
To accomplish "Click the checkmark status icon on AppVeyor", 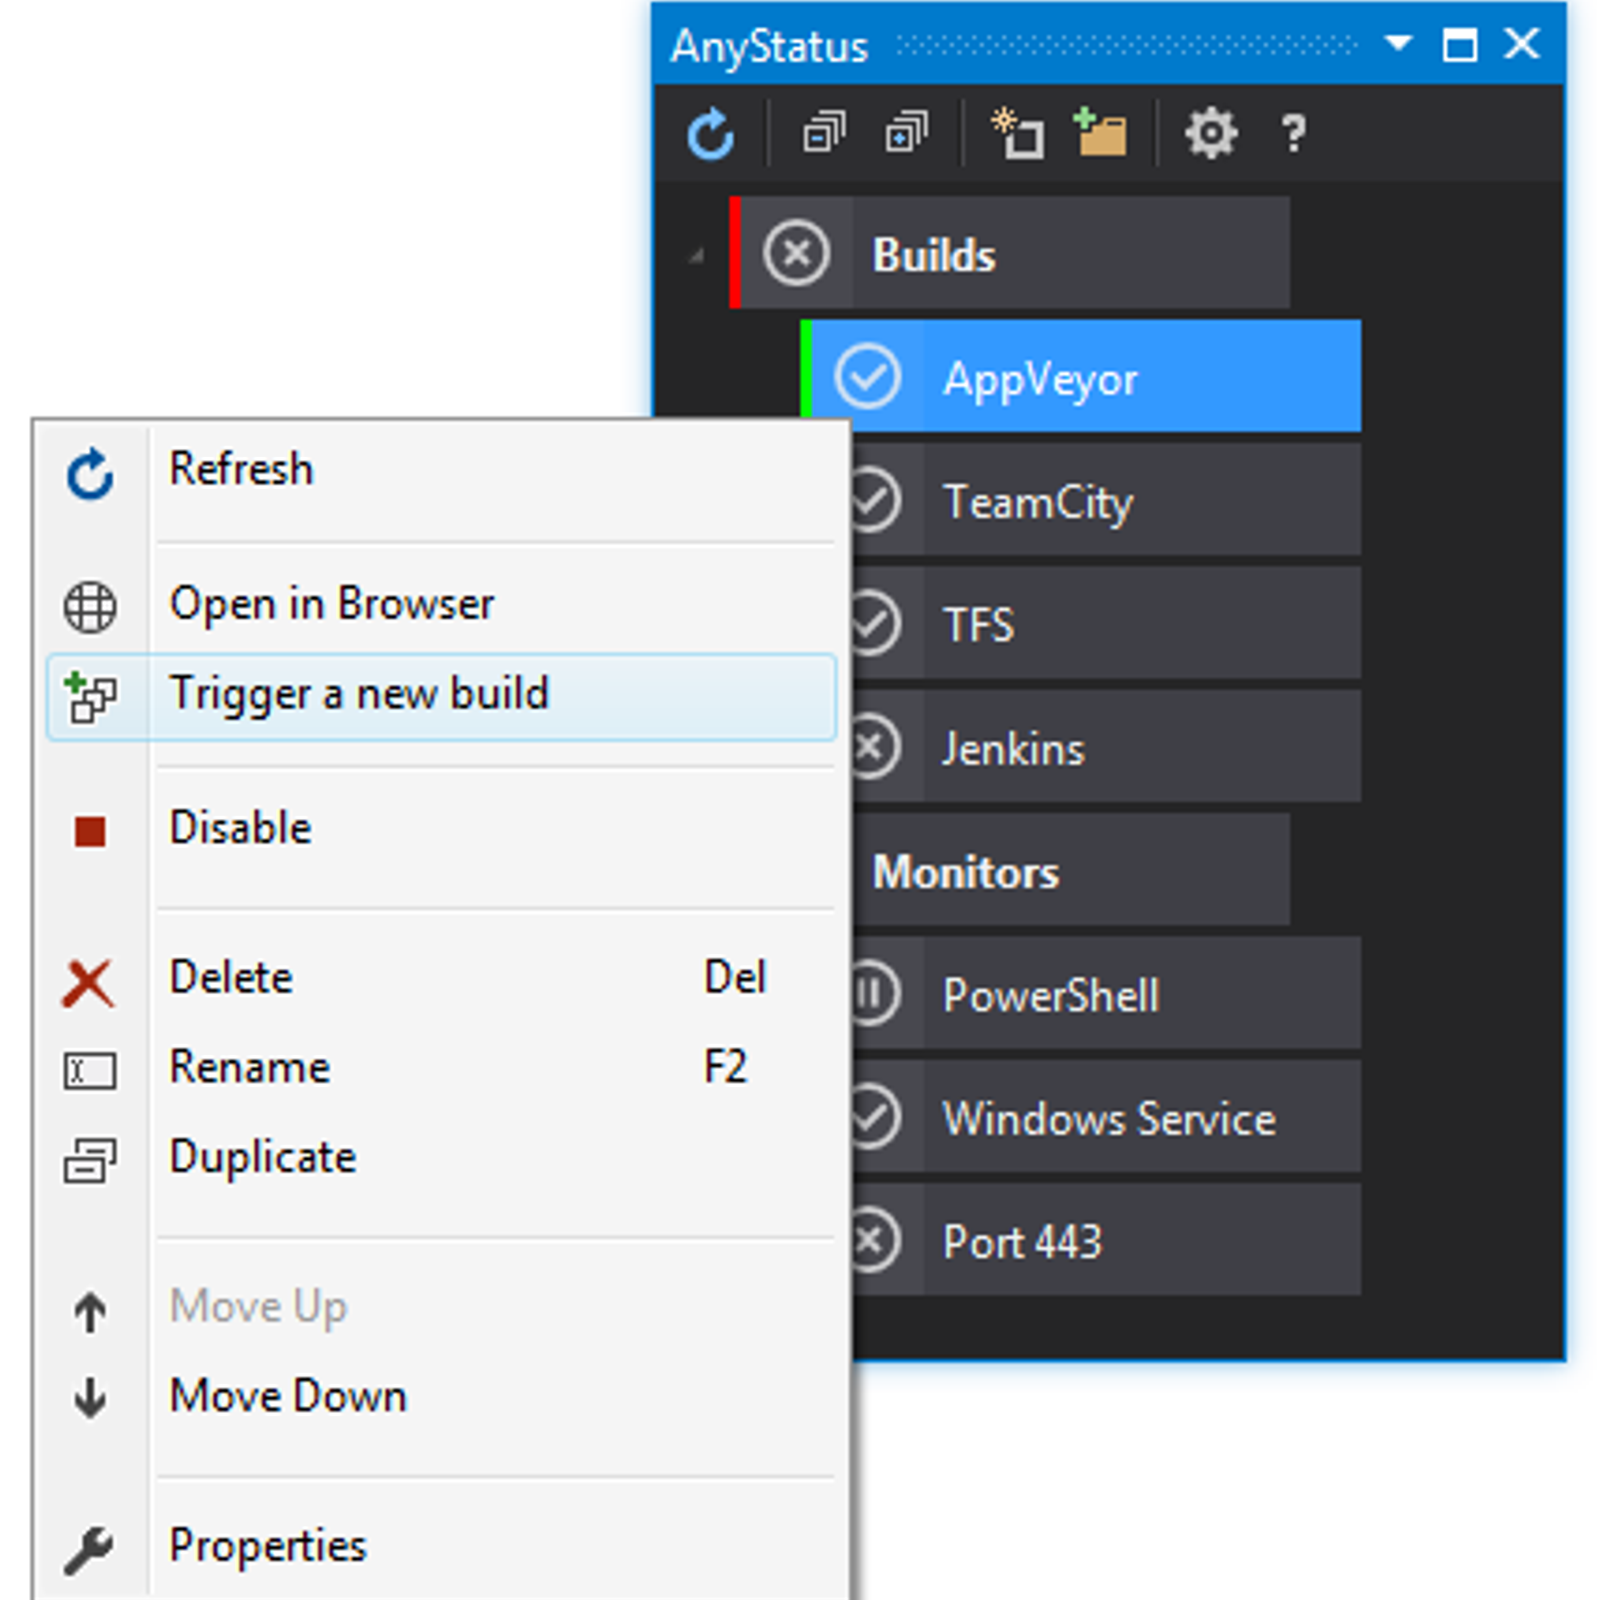I will point(868,377).
